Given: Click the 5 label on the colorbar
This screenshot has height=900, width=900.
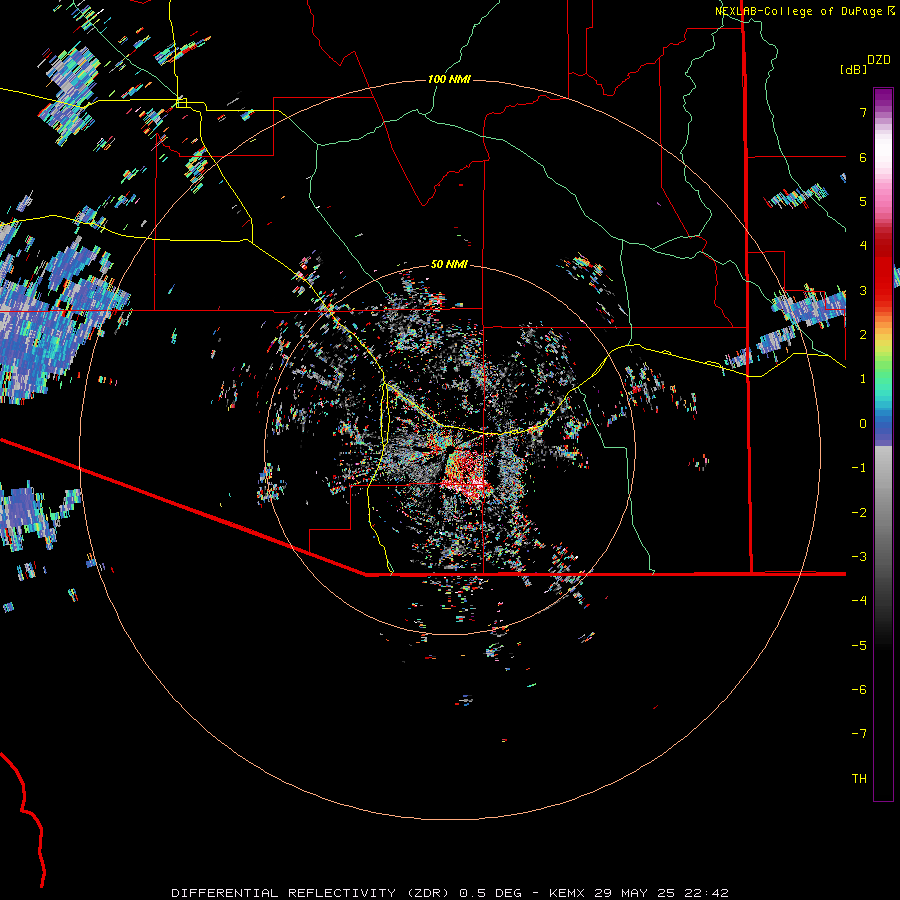Looking at the screenshot, I should click(x=863, y=201).
